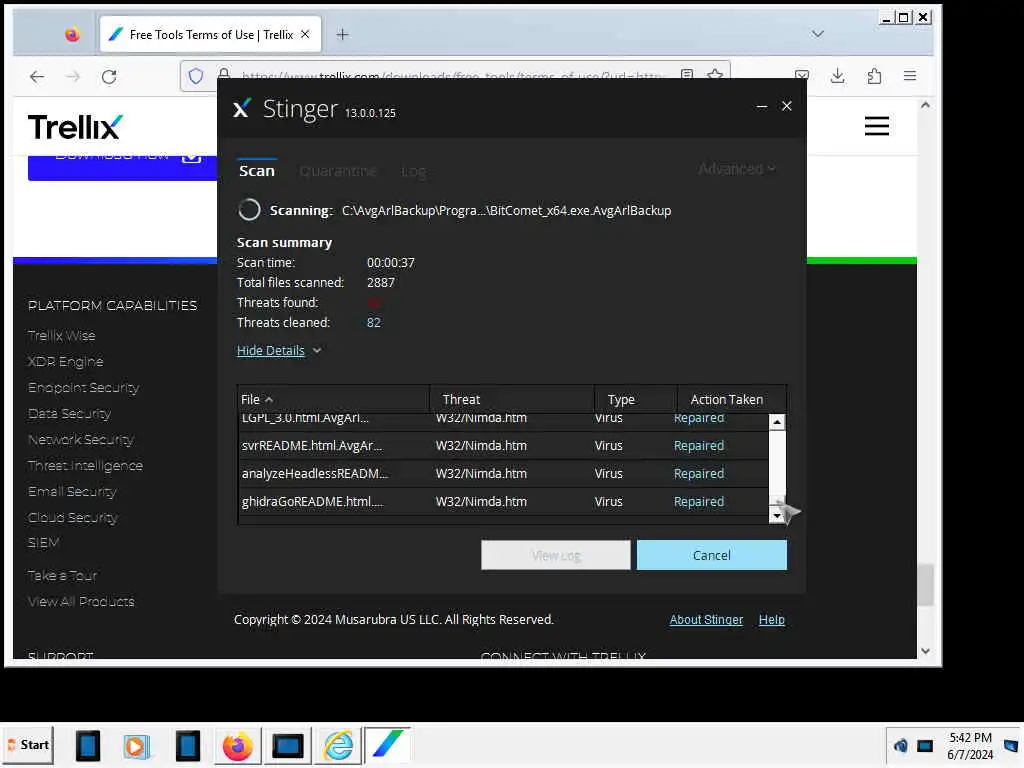Open the Firefox extensions icon
The image size is (1024, 768).
pos(874,76)
